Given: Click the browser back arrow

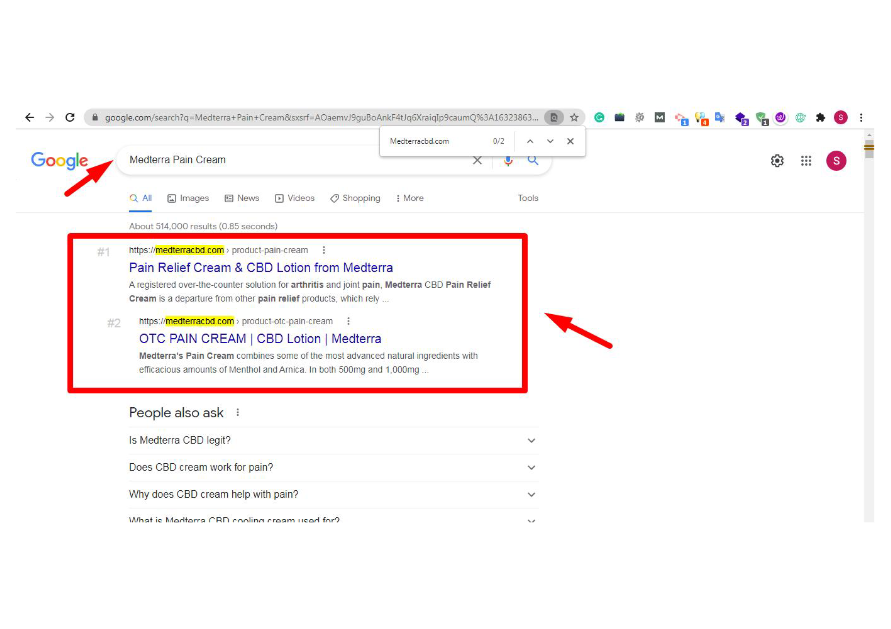Looking at the screenshot, I should (29, 117).
